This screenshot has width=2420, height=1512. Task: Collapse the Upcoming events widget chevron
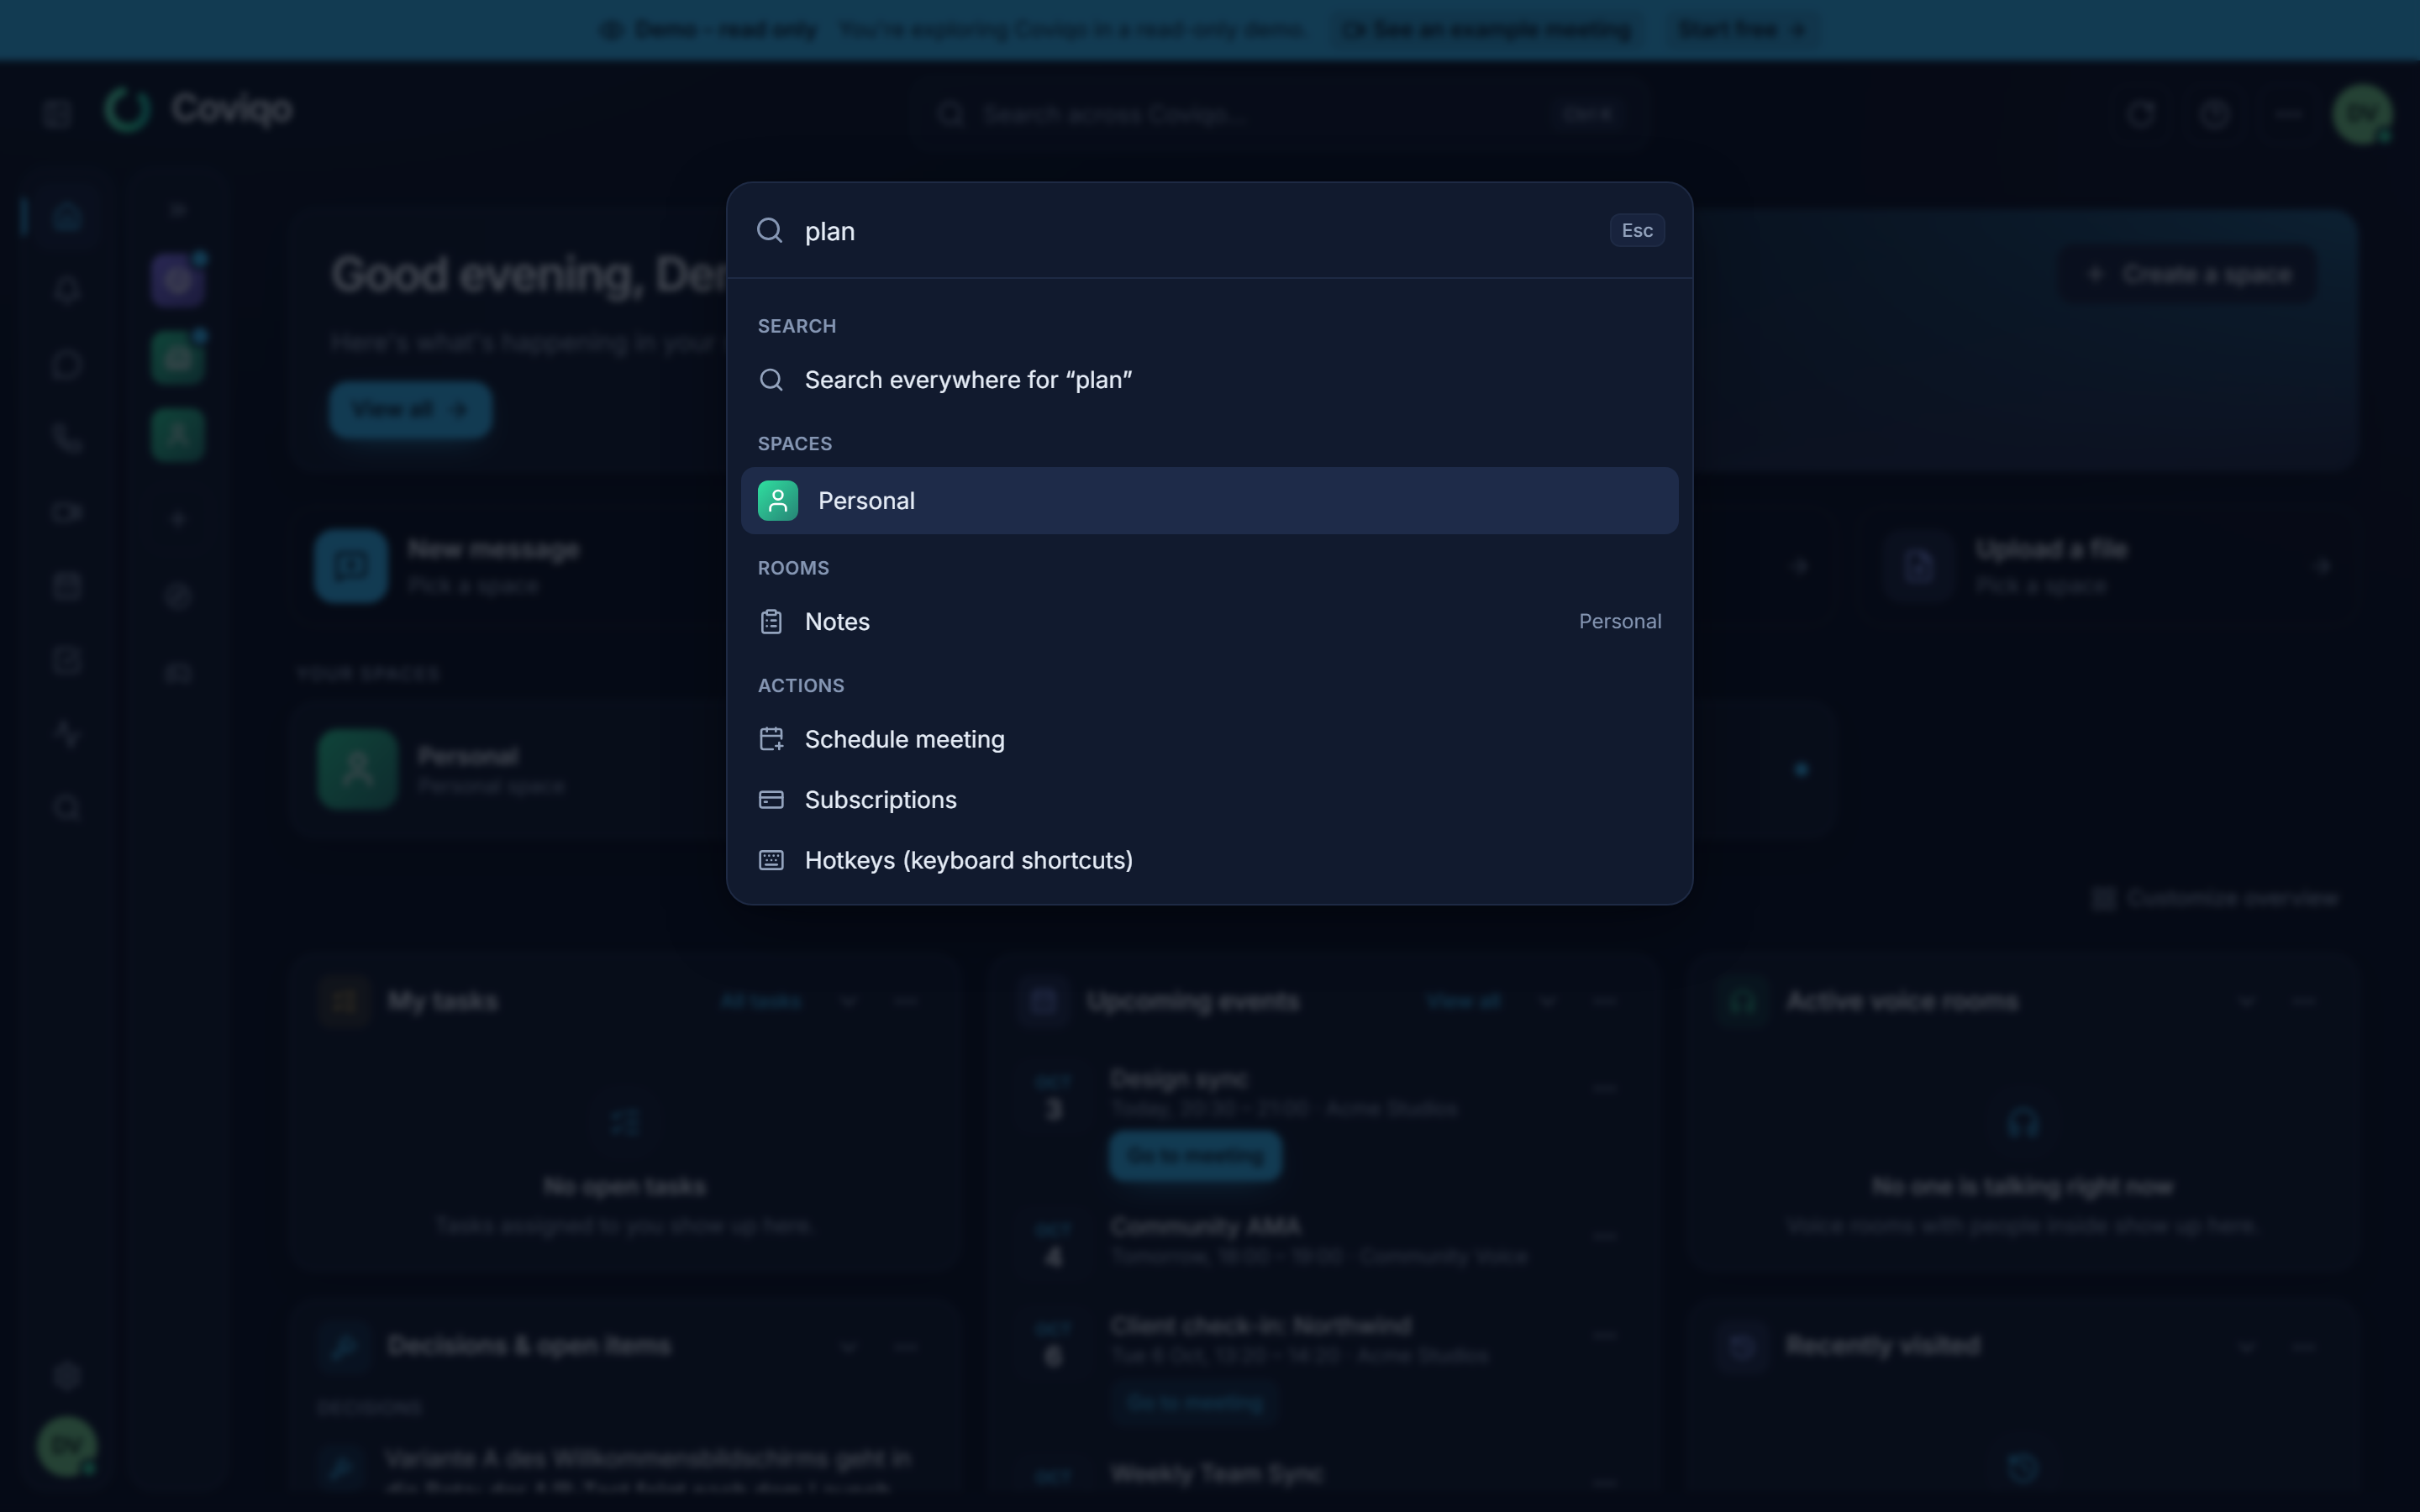tap(1547, 1001)
